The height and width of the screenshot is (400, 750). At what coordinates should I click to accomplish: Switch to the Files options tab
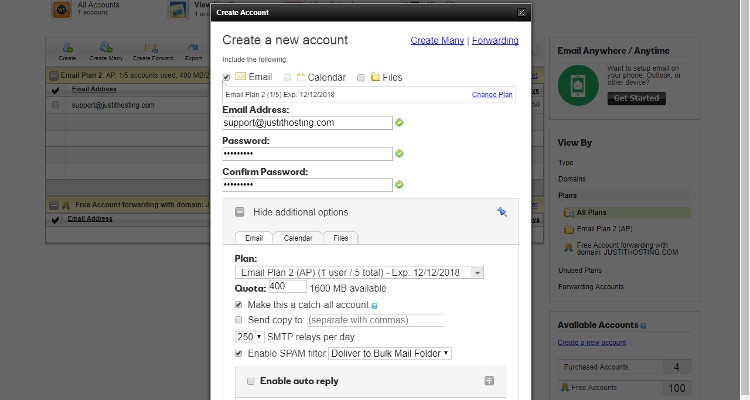point(341,238)
